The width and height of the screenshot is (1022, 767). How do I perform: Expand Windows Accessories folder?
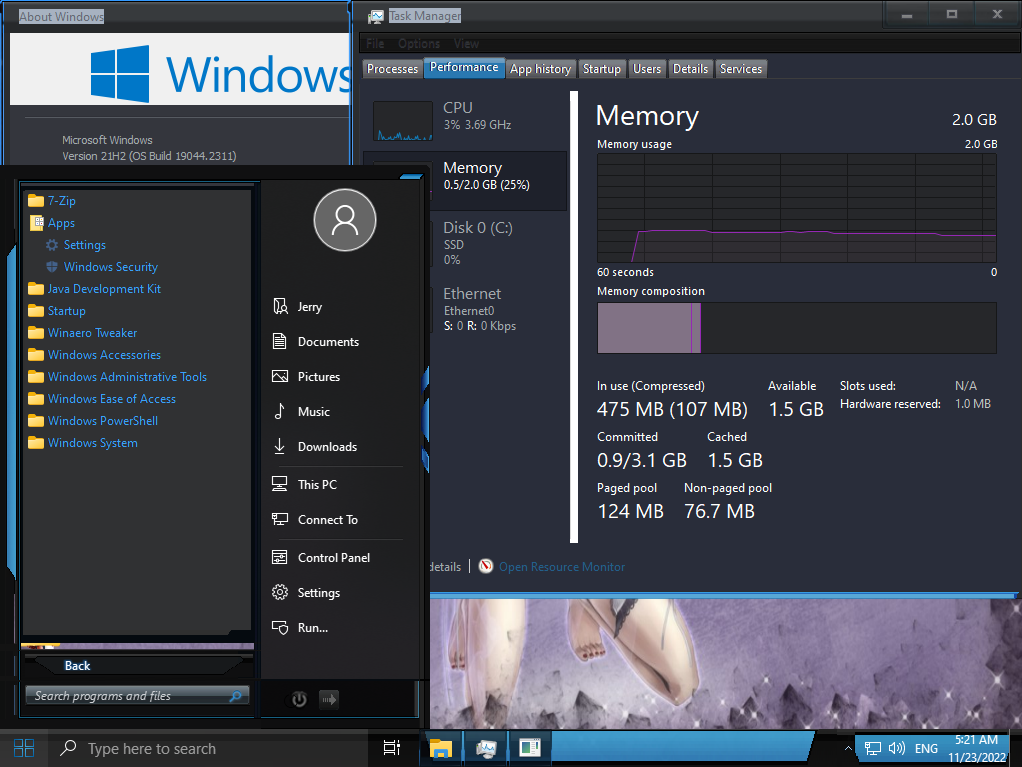95,355
